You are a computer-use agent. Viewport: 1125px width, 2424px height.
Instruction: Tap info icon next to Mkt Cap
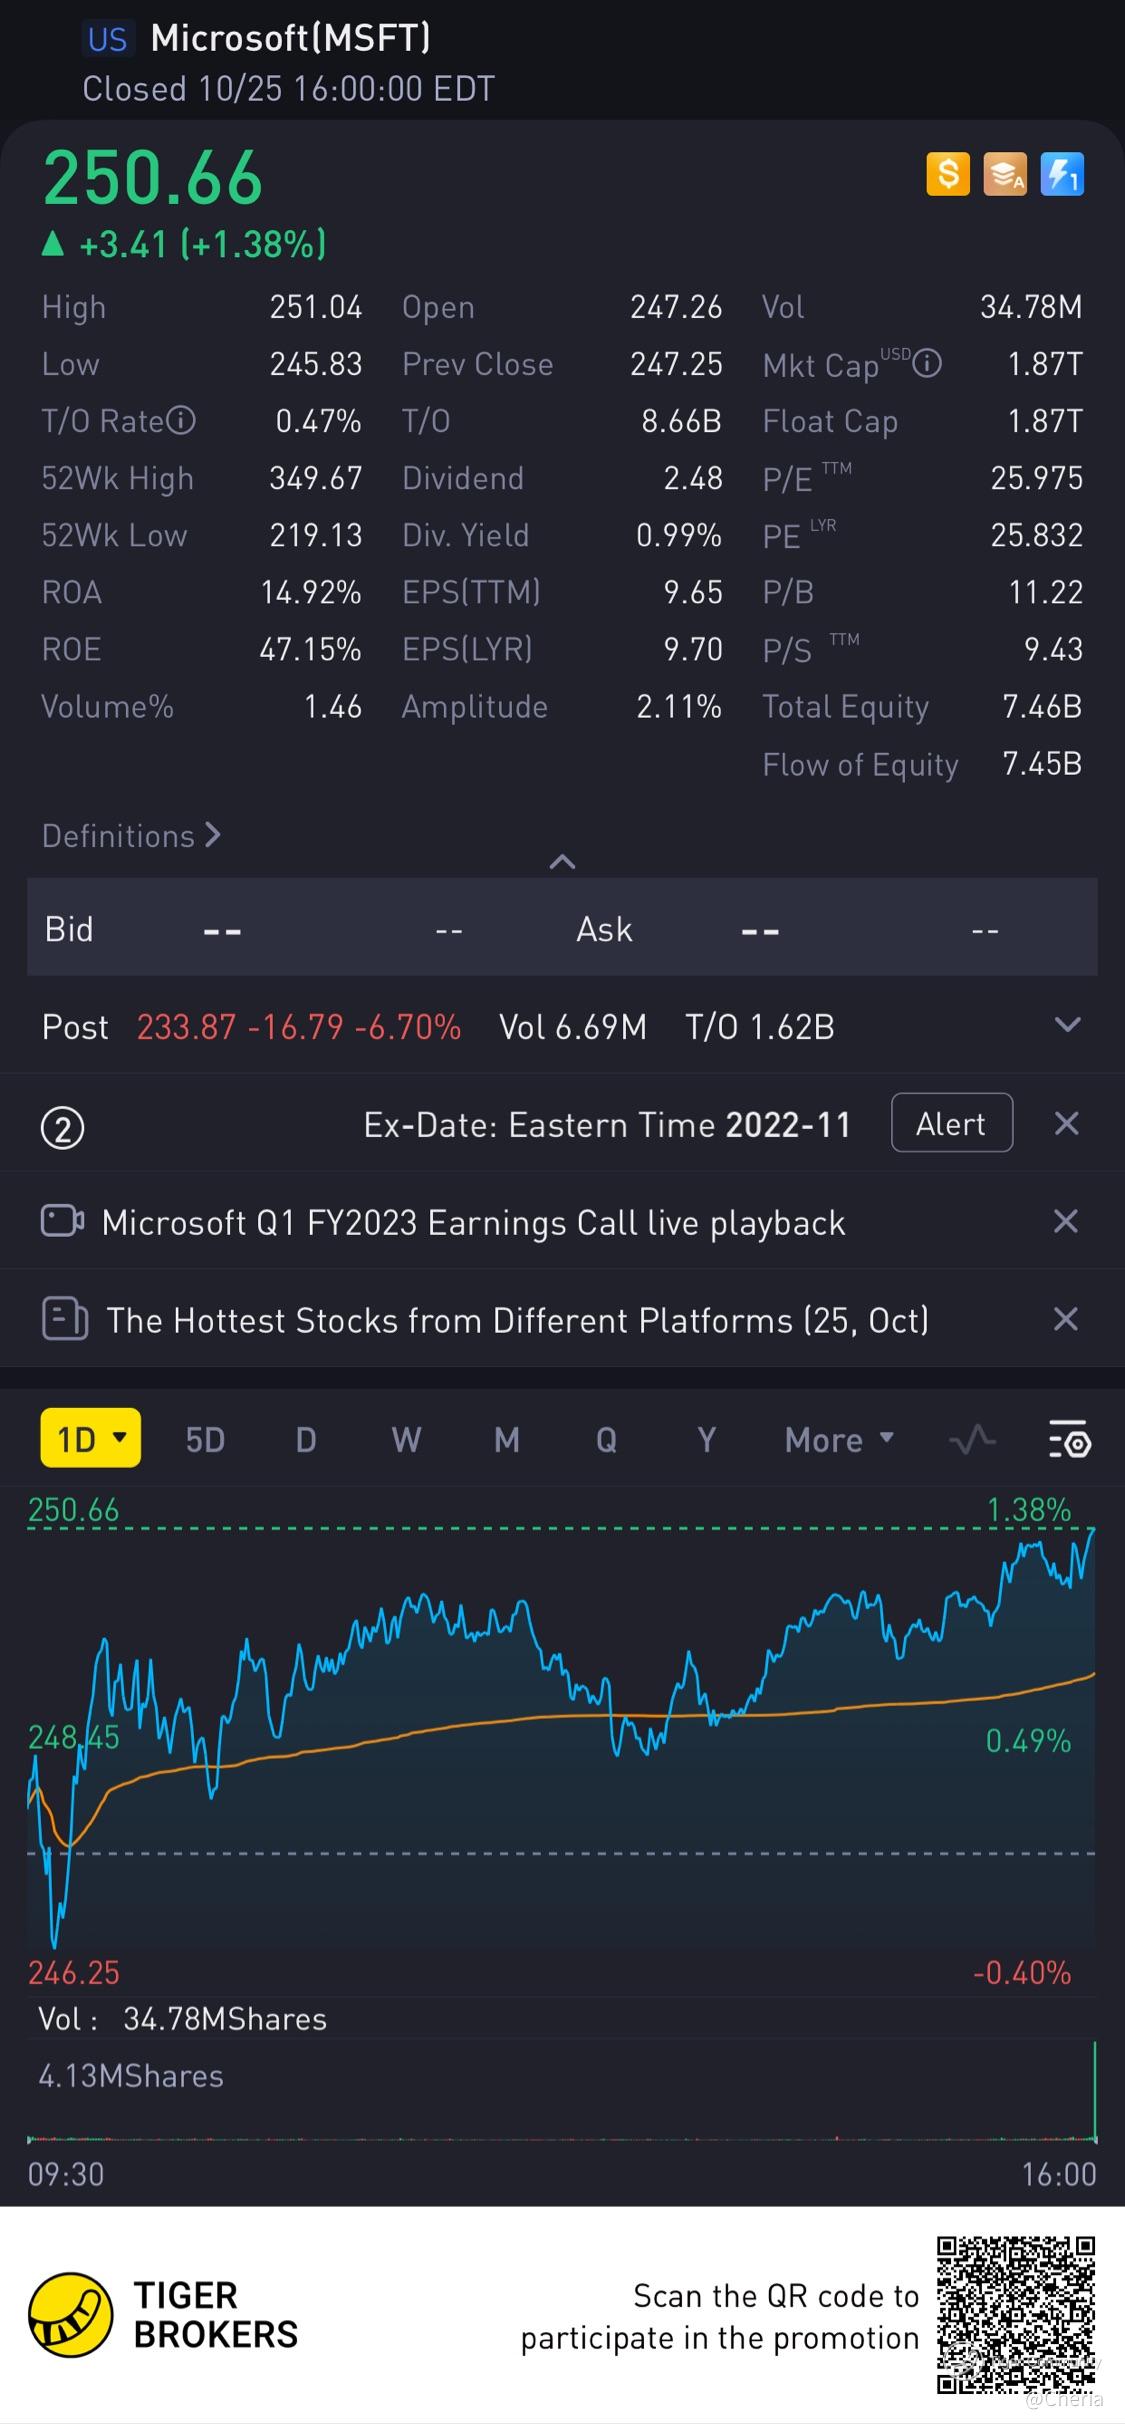pyautogui.click(x=928, y=364)
